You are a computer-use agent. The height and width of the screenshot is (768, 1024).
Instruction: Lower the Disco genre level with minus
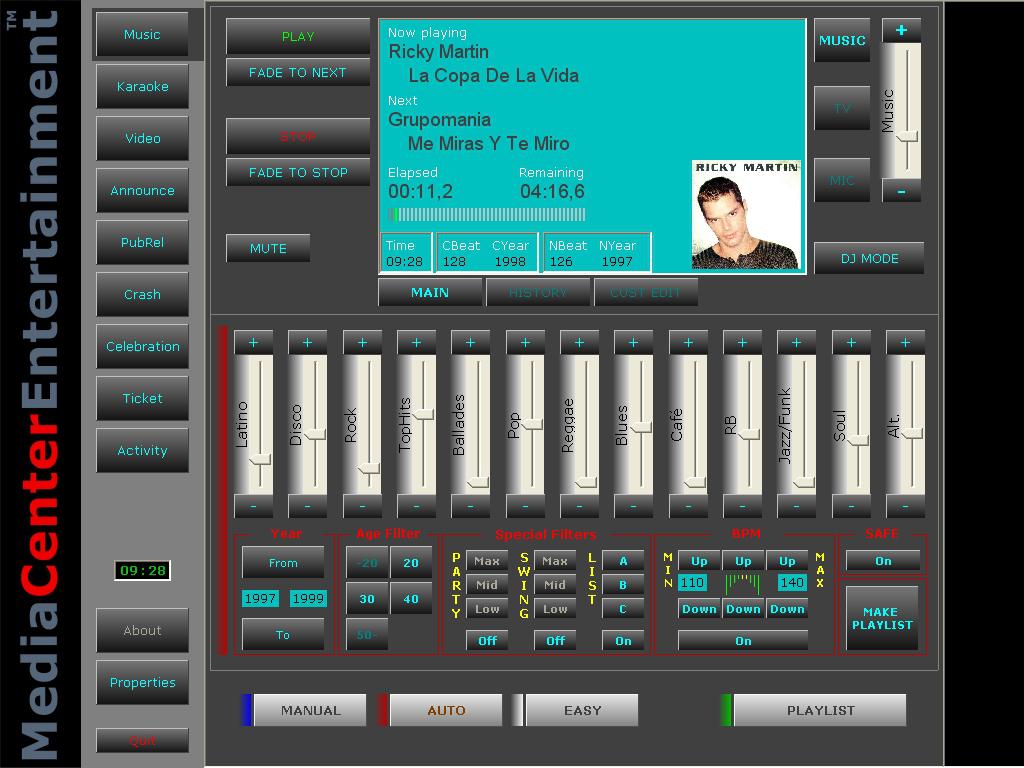click(307, 507)
